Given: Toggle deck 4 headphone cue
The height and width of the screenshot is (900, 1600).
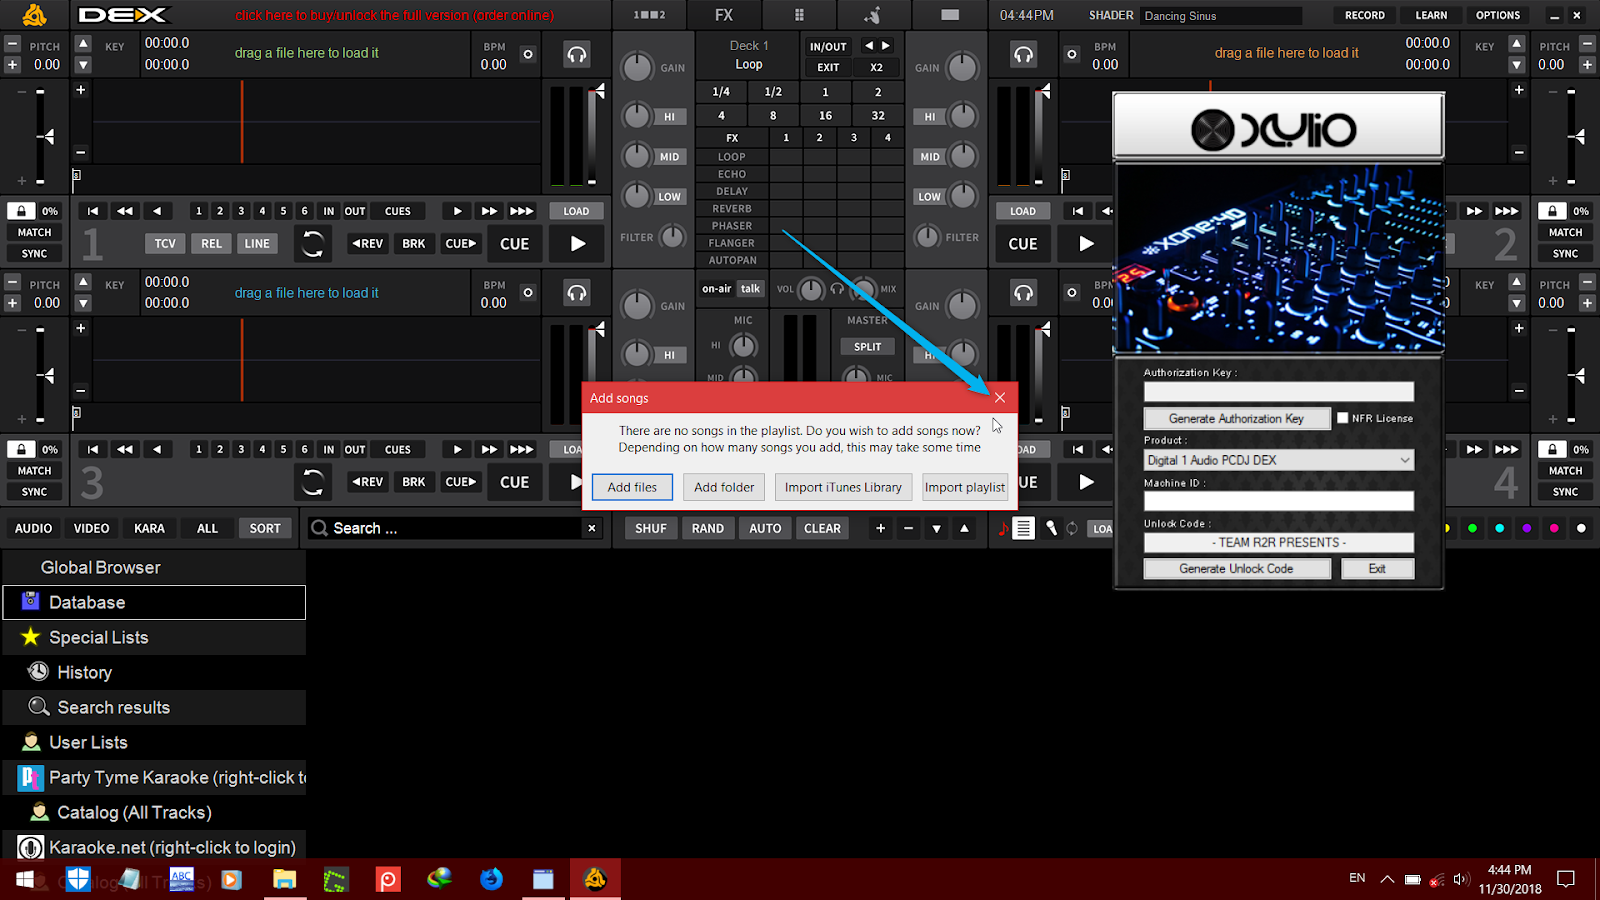Looking at the screenshot, I should pyautogui.click(x=1023, y=293).
